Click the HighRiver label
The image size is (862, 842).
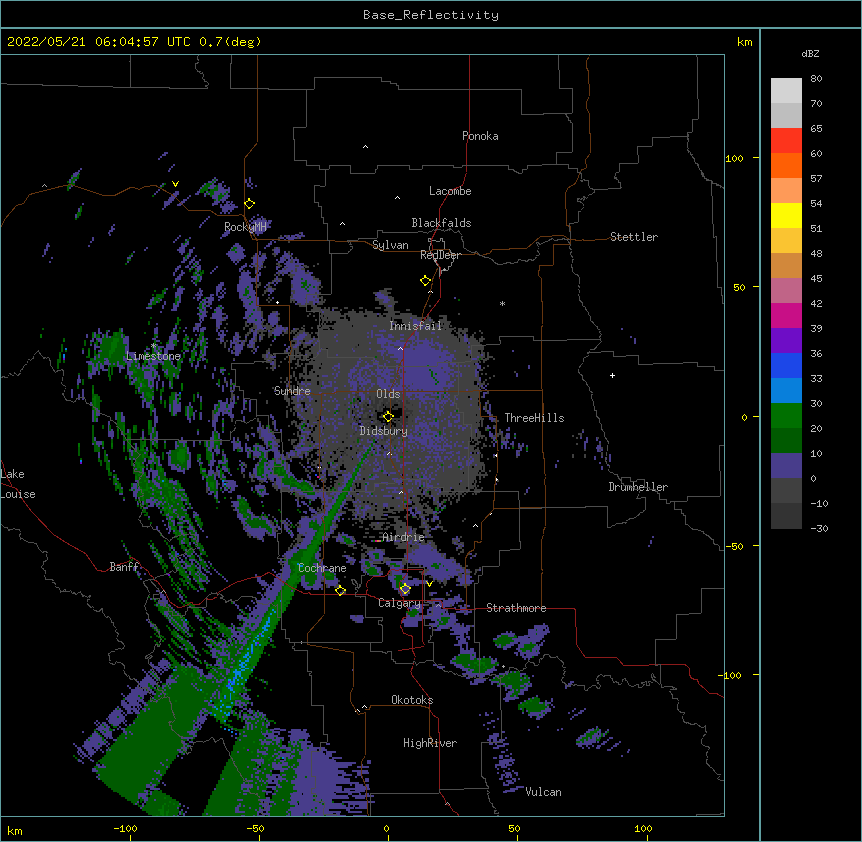(x=429, y=743)
